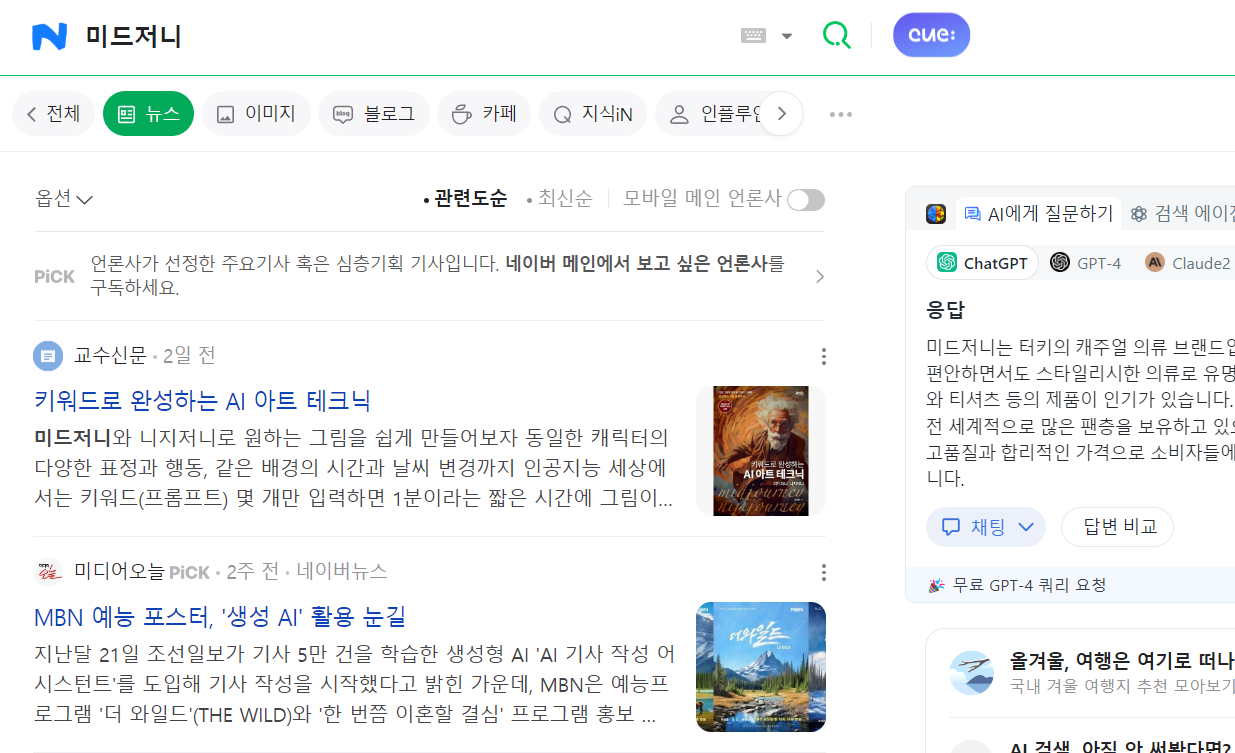Open more options for the 미디어오늘 article

[x=823, y=572]
